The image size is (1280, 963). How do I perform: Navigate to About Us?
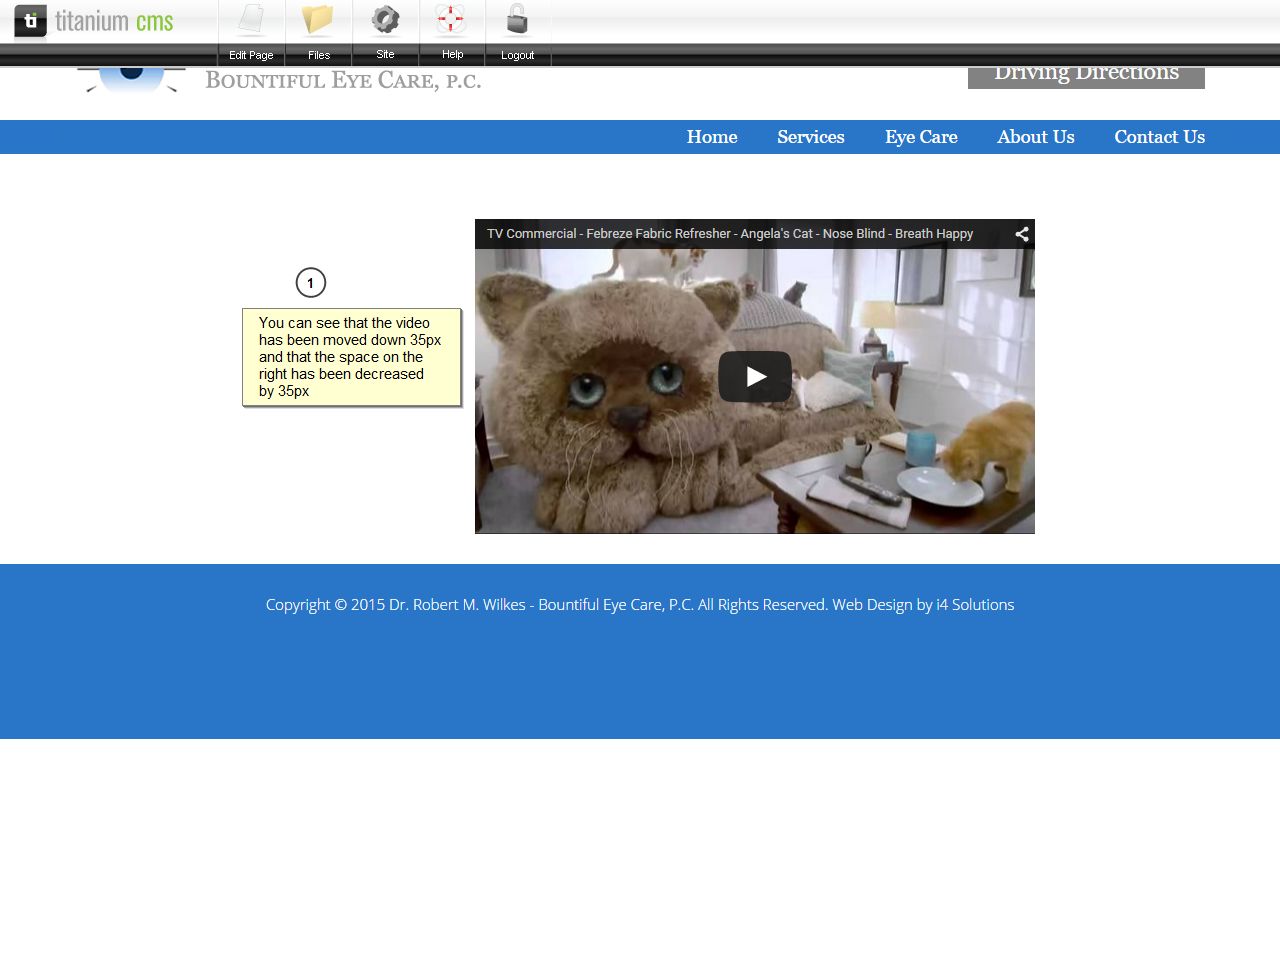coord(1035,137)
